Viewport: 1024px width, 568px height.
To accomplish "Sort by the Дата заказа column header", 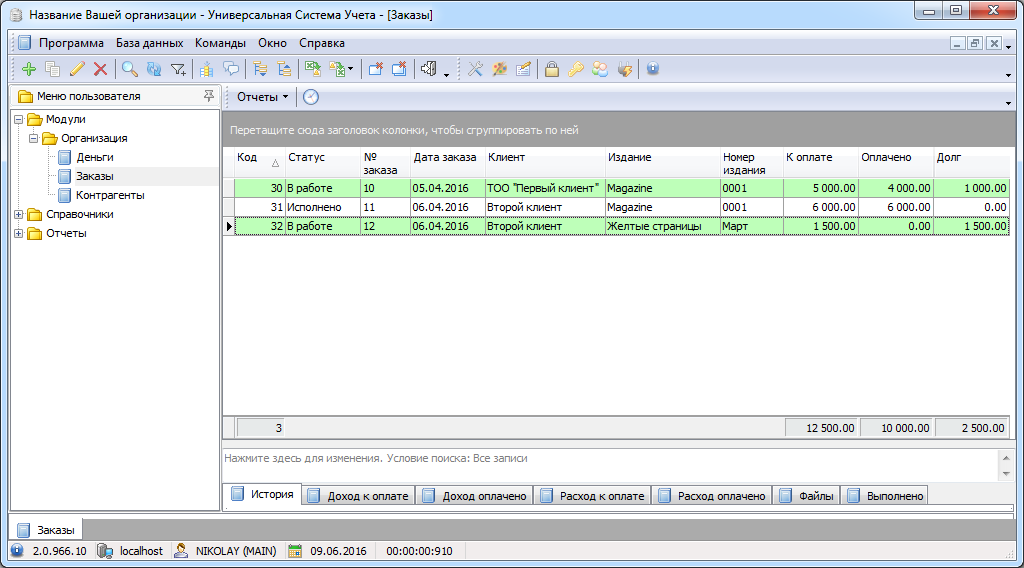I will pos(447,163).
